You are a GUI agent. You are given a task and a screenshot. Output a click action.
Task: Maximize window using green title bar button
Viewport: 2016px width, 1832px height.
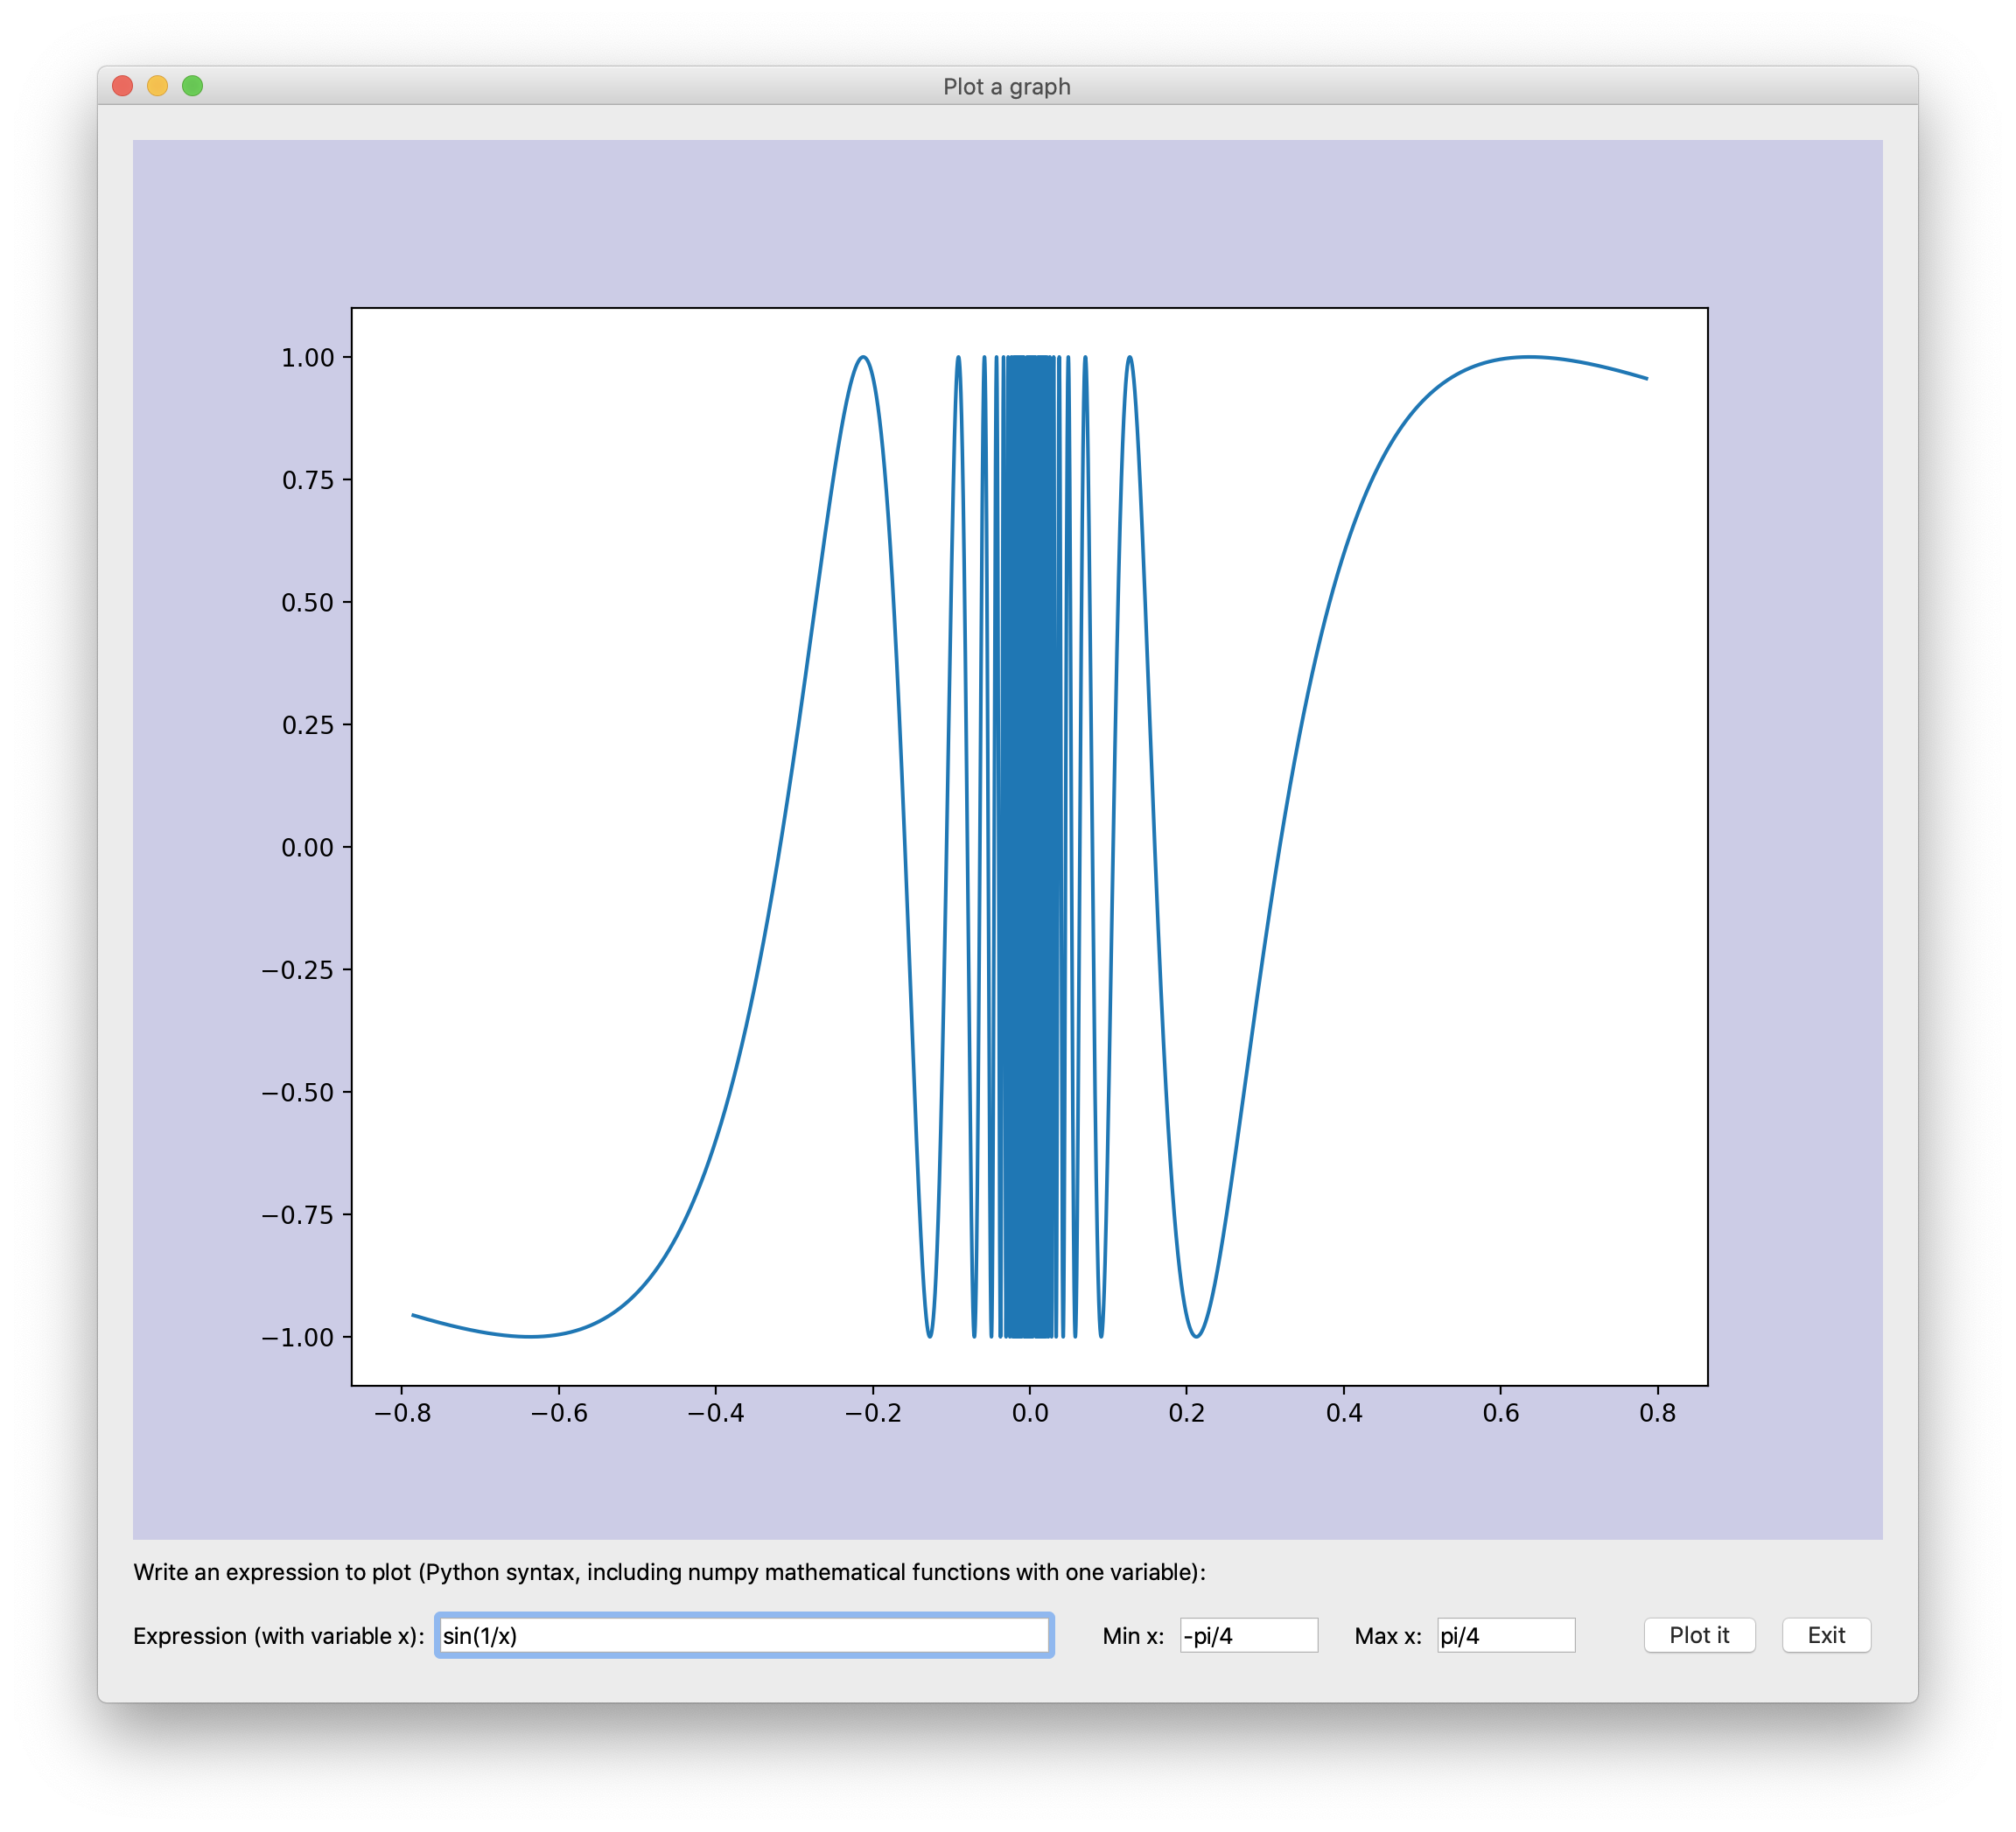pos(192,86)
